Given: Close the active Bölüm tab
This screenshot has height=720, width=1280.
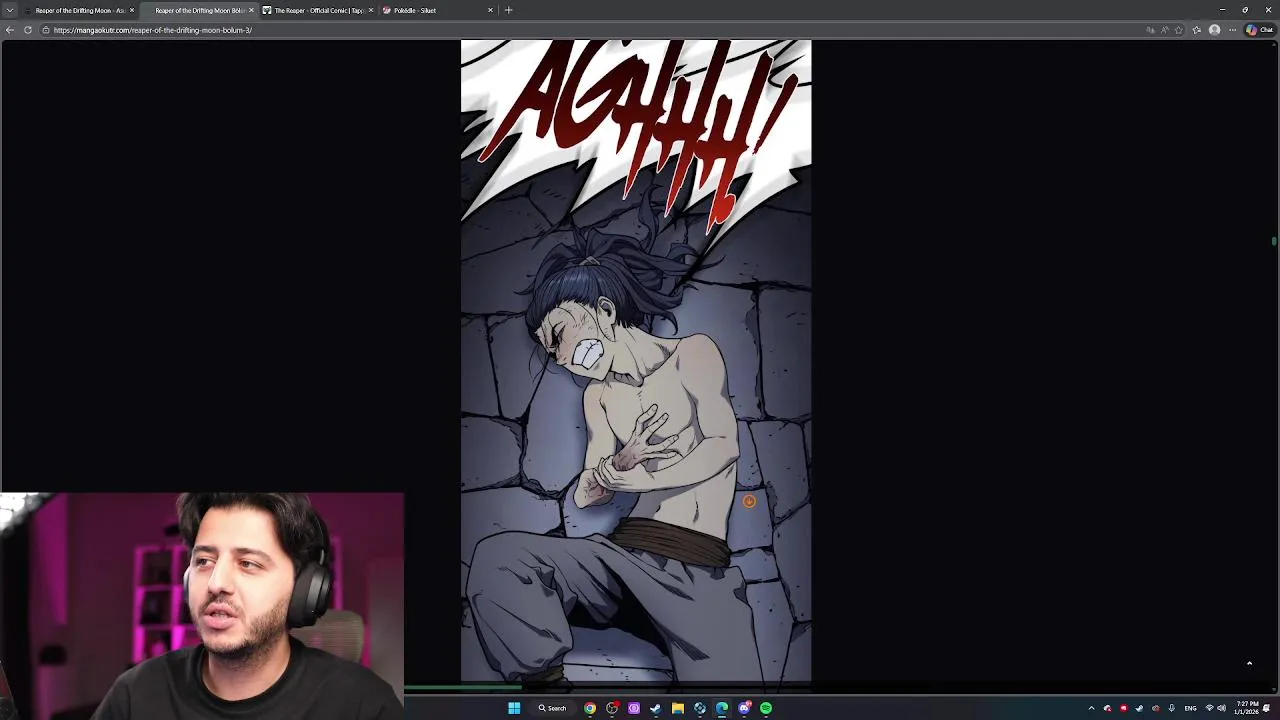Looking at the screenshot, I should (251, 10).
